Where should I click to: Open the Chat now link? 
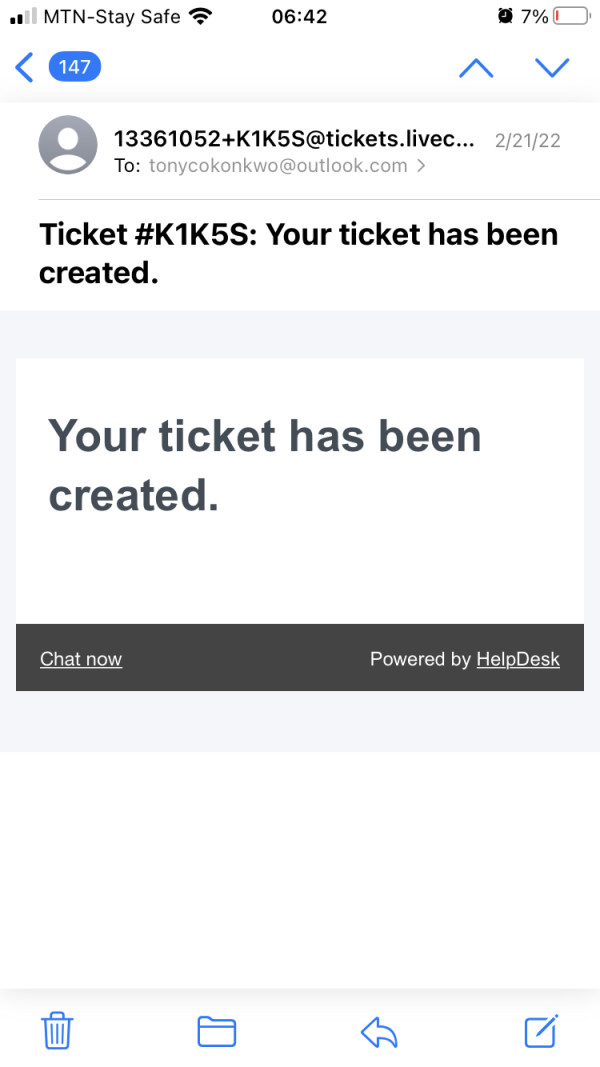(x=81, y=659)
